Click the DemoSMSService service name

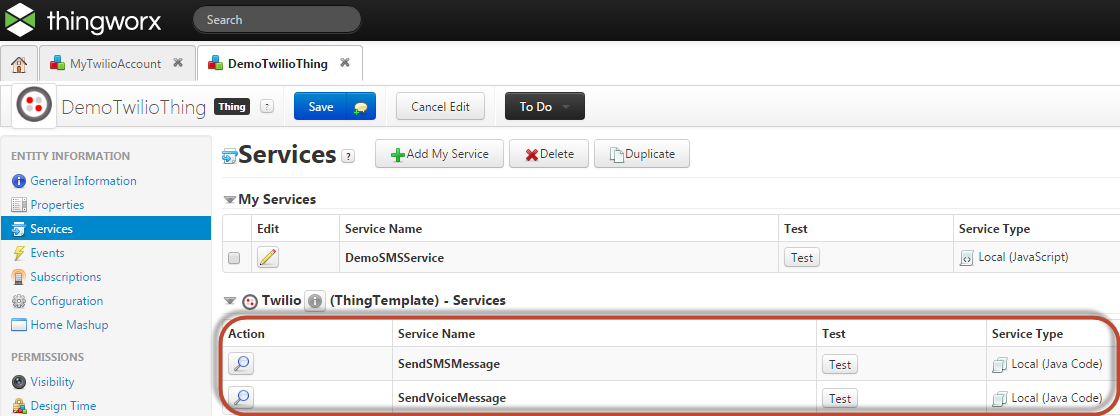pos(394,258)
